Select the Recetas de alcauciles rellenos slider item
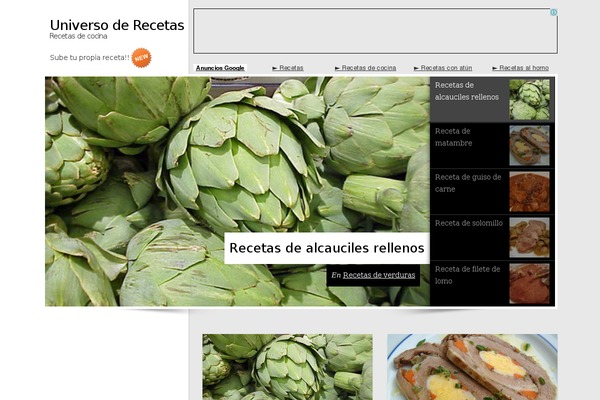This screenshot has height=400, width=600. [492, 100]
